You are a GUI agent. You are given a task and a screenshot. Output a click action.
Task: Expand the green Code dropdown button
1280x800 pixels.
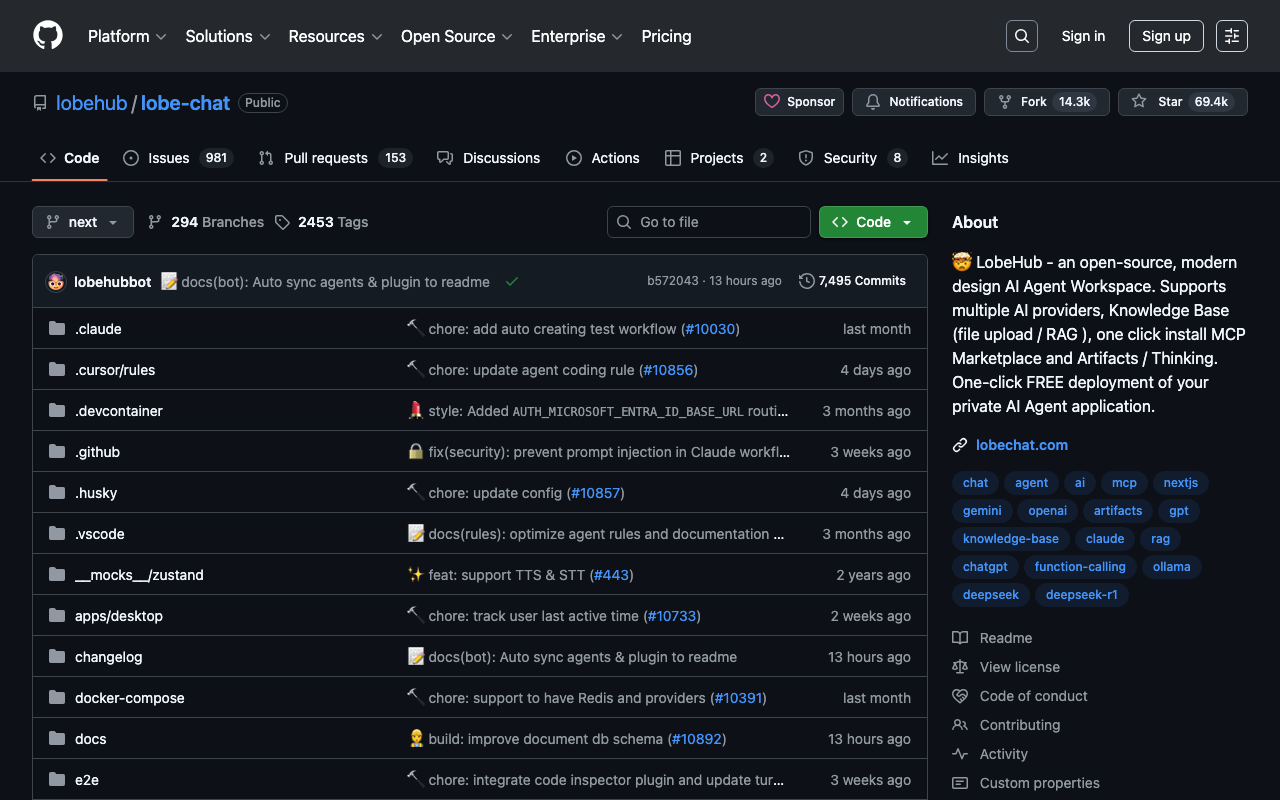pos(872,222)
